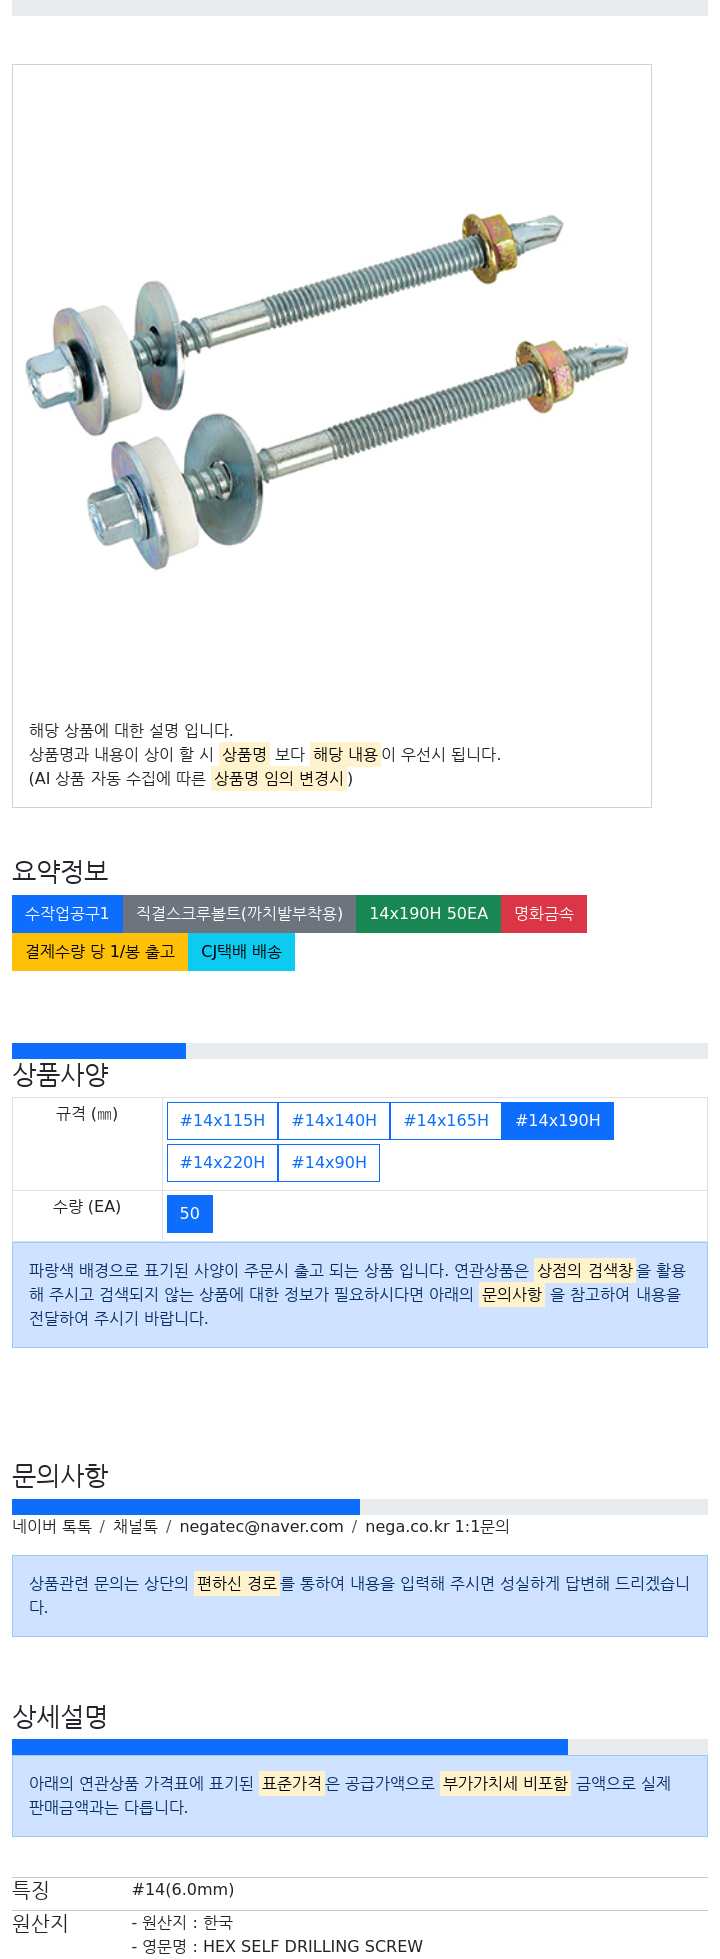Select the #14x115H size option

click(222, 1121)
